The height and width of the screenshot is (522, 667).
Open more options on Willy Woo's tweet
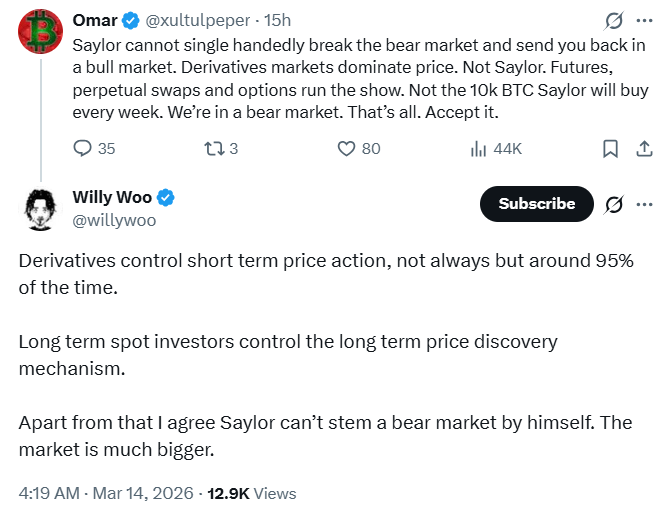[x=645, y=204]
